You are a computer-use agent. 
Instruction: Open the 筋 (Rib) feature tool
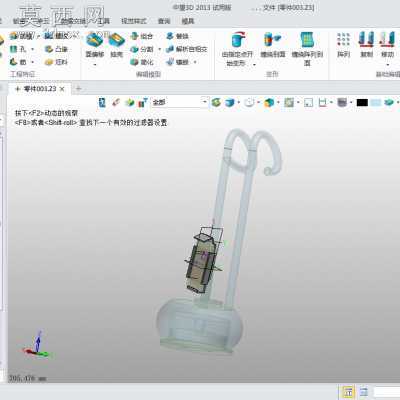[x=17, y=62]
